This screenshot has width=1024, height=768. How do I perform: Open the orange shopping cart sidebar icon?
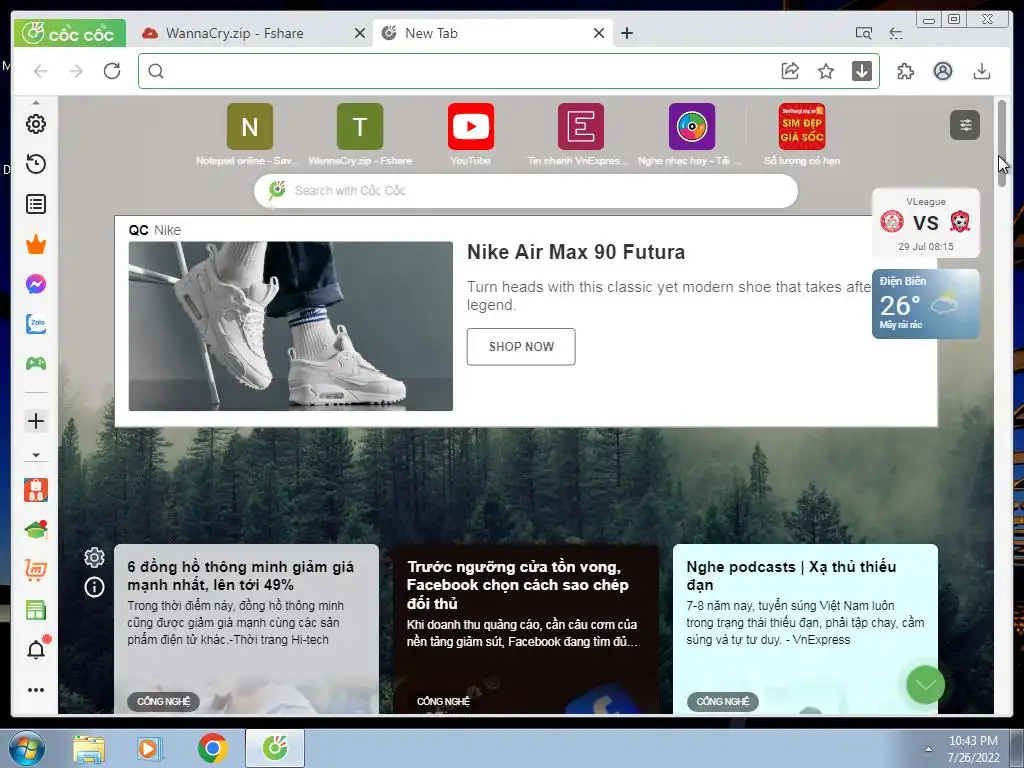tap(36, 570)
